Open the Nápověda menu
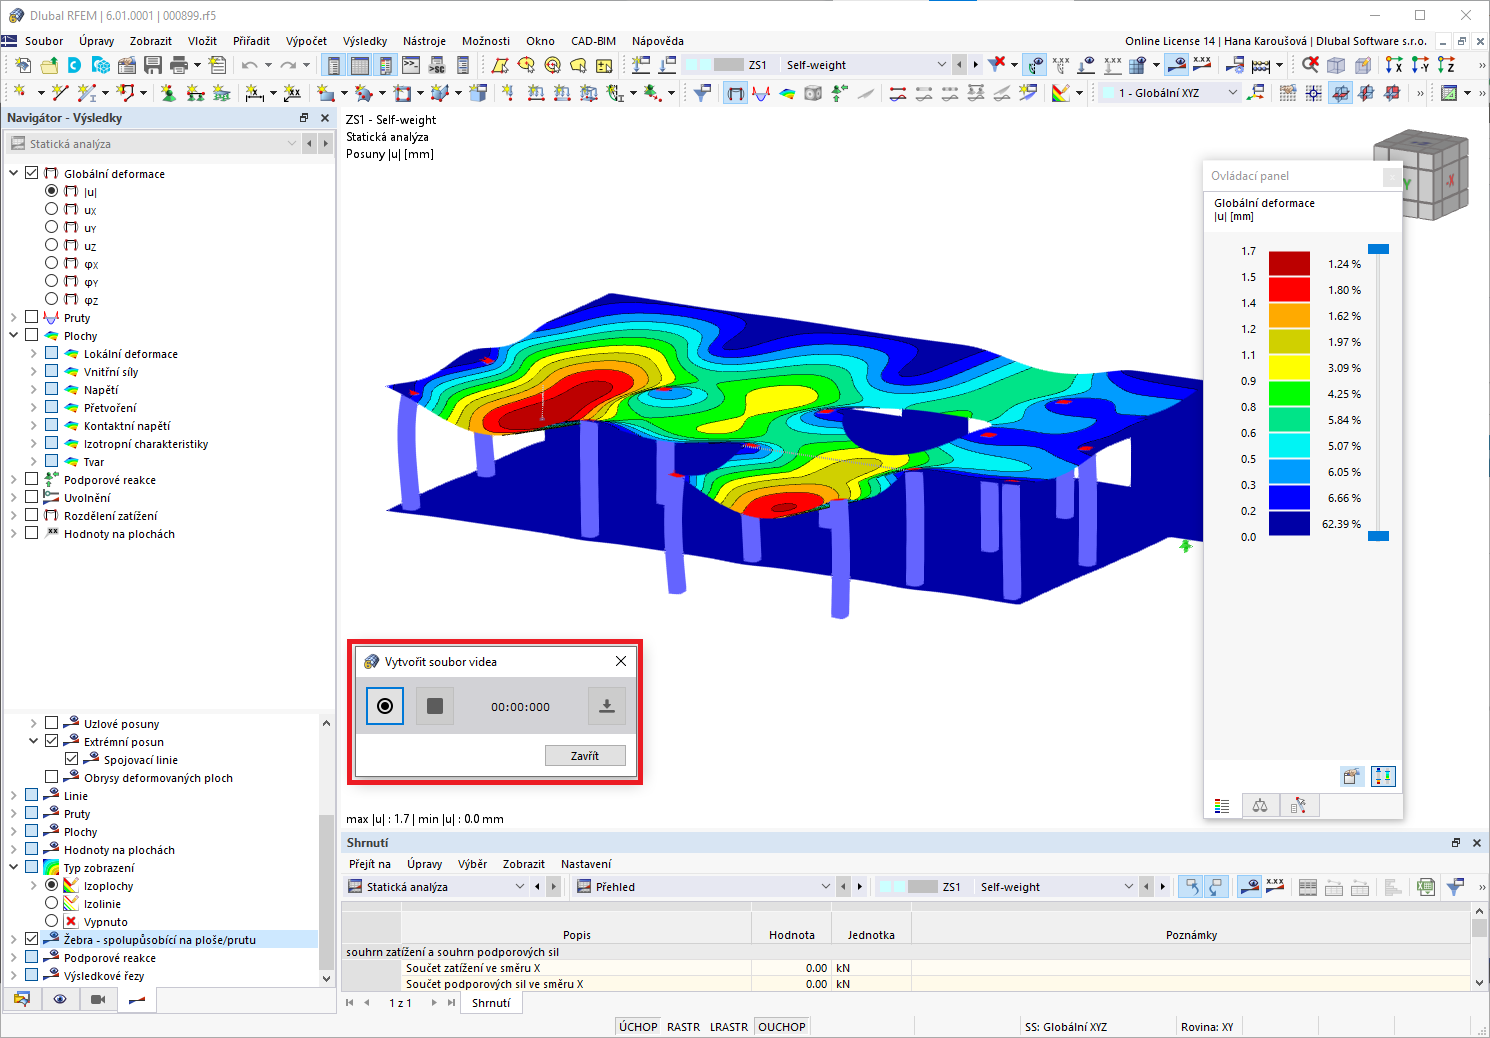The height and width of the screenshot is (1038, 1490). point(658,41)
